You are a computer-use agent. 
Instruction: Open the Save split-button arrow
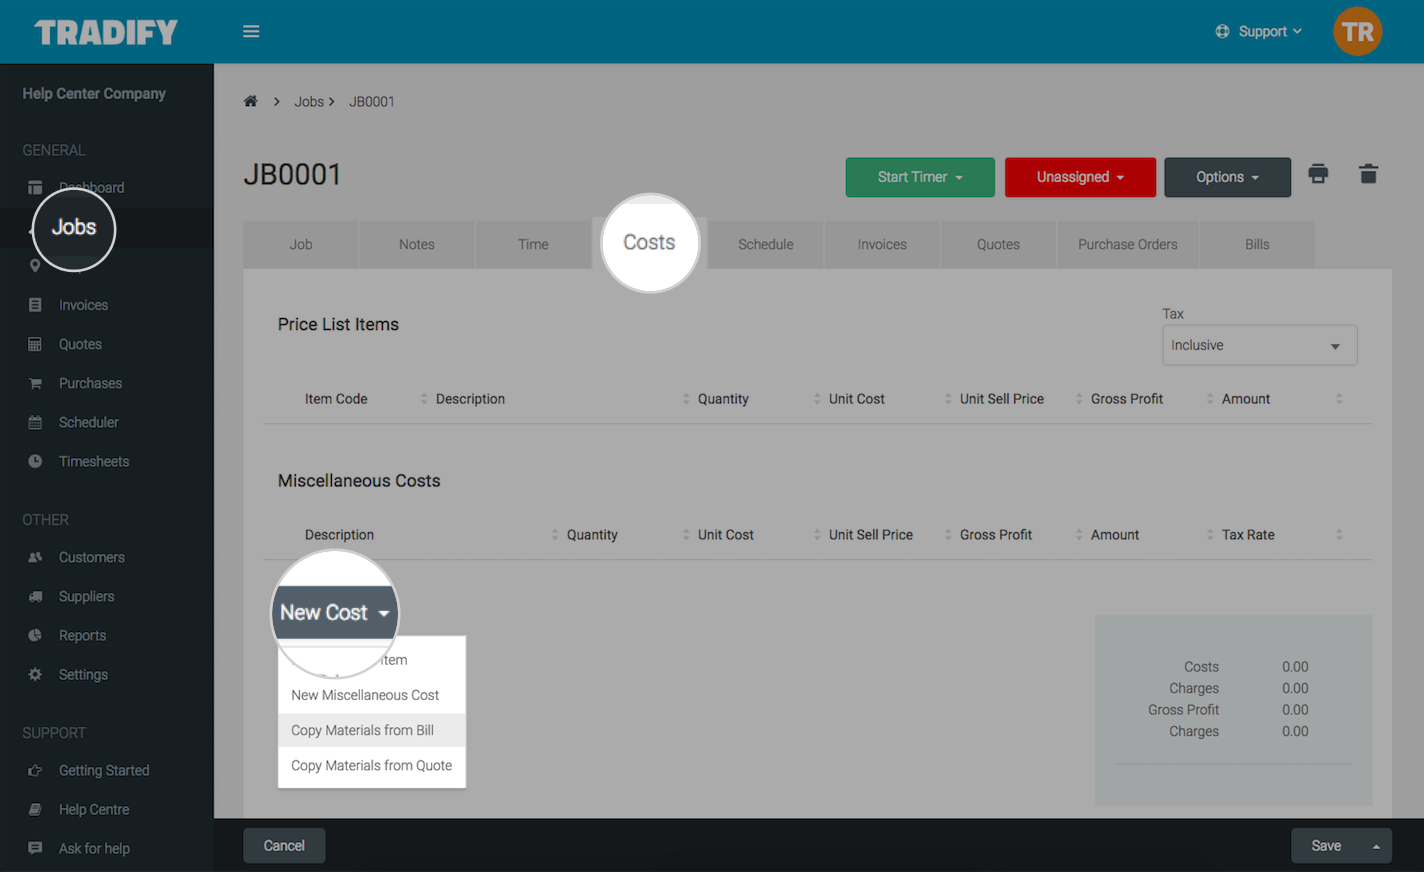coord(1376,846)
